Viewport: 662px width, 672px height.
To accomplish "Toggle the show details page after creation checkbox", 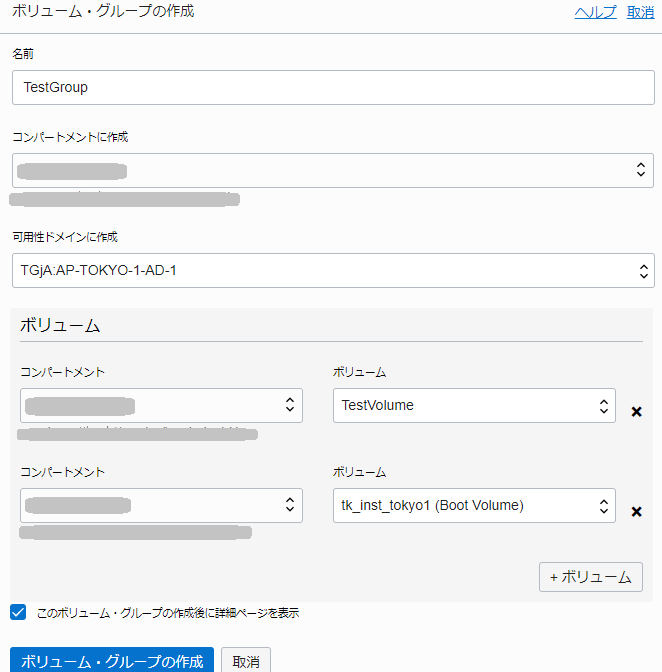I will pyautogui.click(x=18, y=612).
